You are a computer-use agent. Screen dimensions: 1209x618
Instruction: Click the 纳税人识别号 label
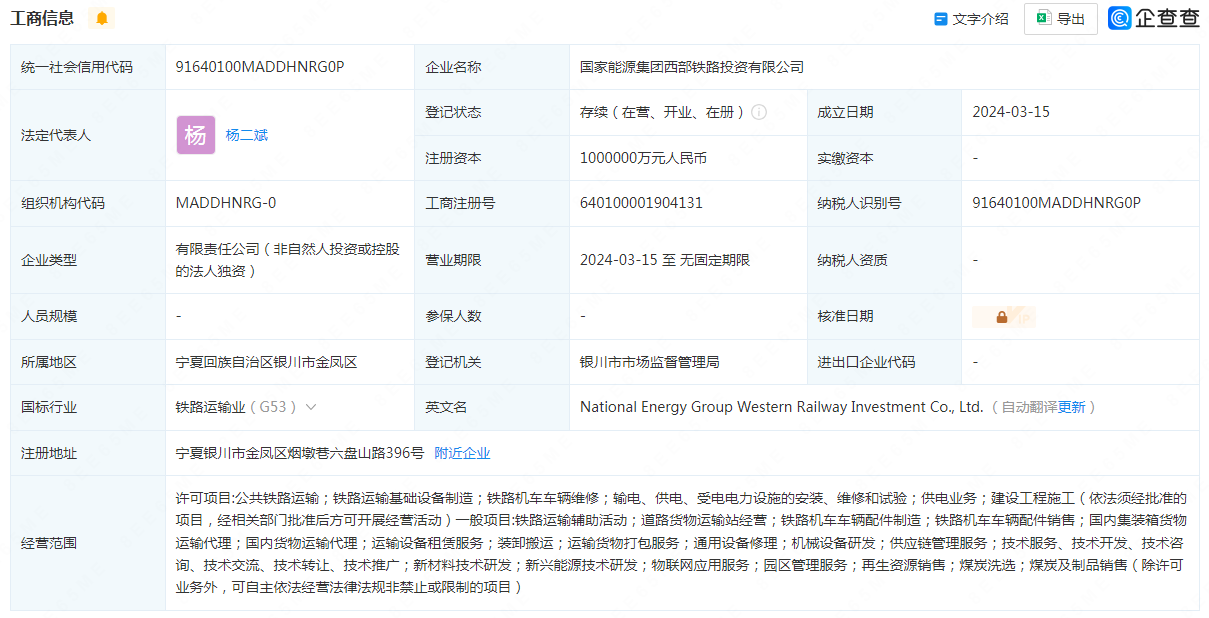click(x=859, y=203)
